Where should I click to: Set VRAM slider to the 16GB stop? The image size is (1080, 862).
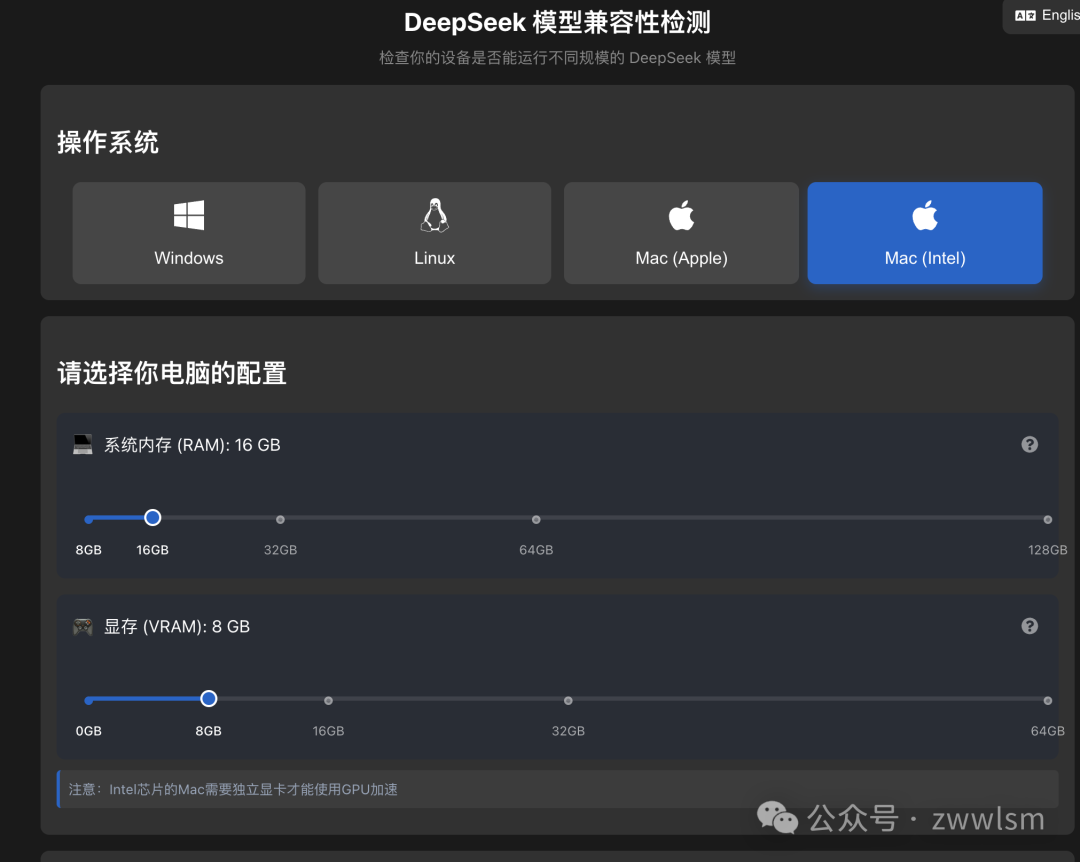[x=329, y=701]
